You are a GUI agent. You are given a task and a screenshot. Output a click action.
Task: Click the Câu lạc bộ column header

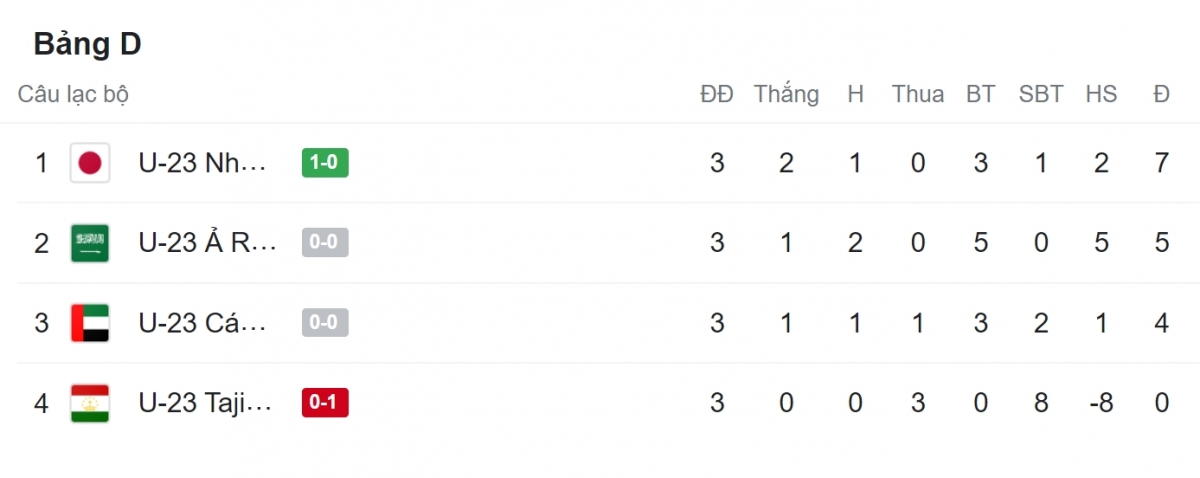point(73,94)
